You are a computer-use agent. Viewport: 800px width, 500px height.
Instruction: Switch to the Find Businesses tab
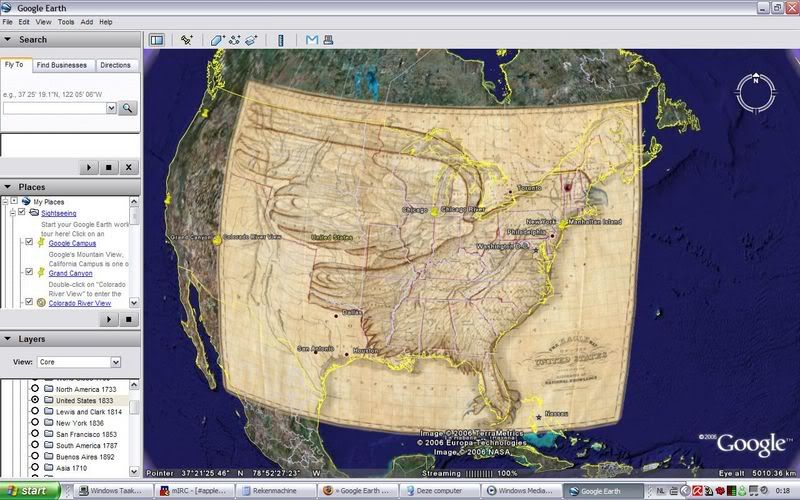(62, 65)
